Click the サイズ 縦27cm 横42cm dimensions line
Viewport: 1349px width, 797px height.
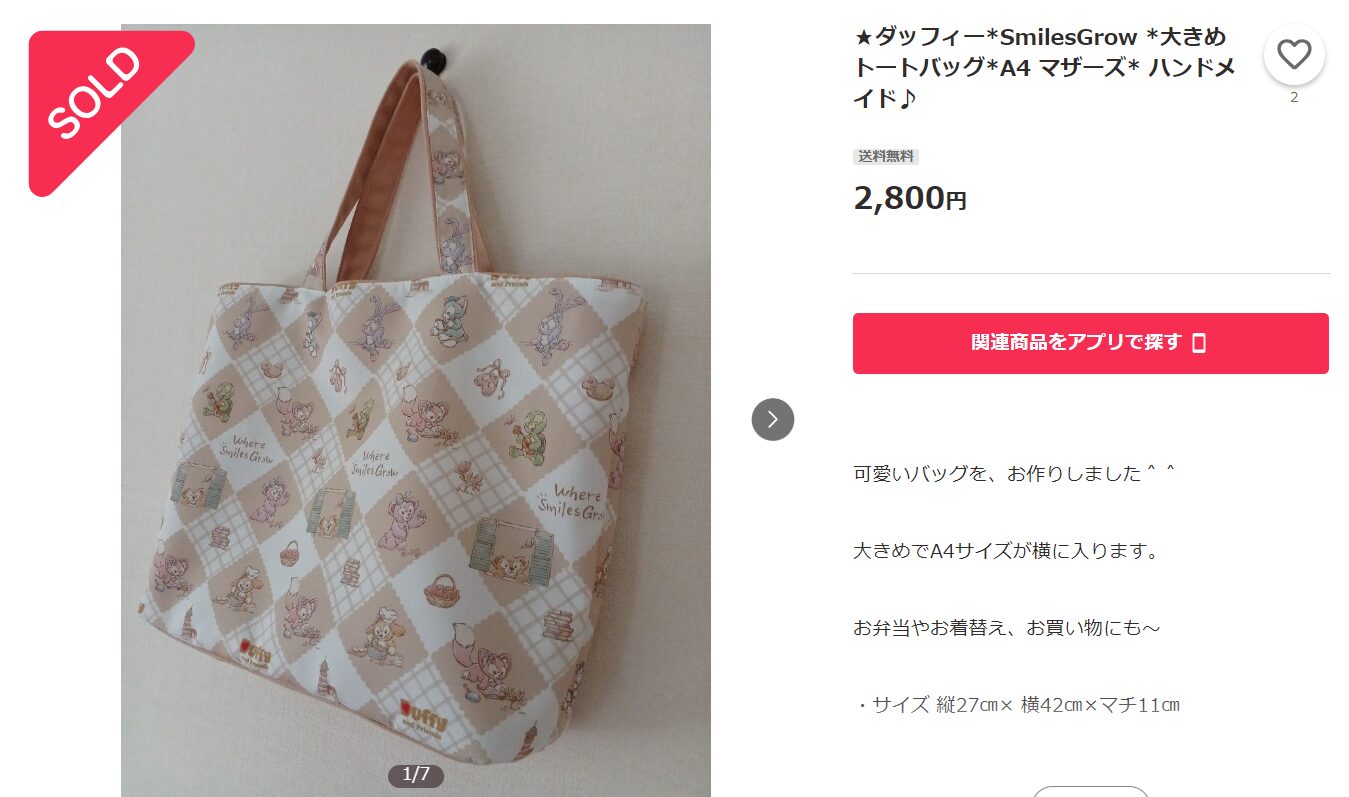(x=1017, y=705)
